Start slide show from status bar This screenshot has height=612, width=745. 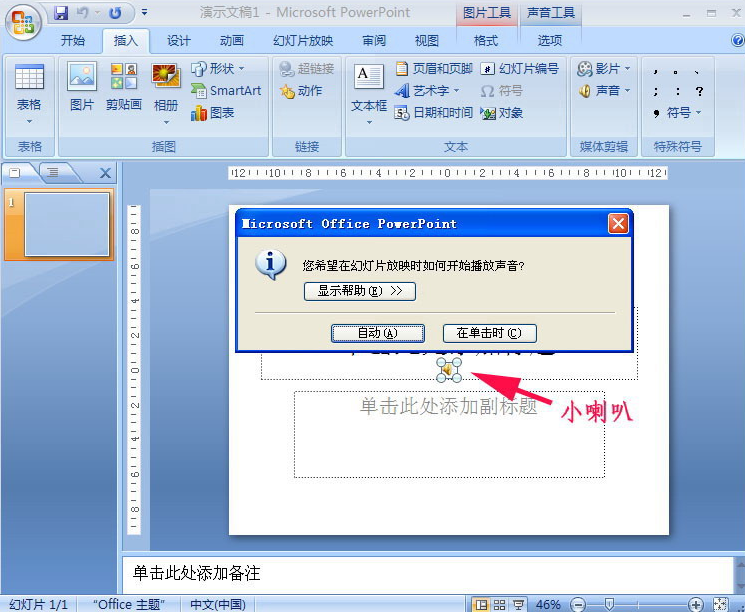tap(518, 604)
